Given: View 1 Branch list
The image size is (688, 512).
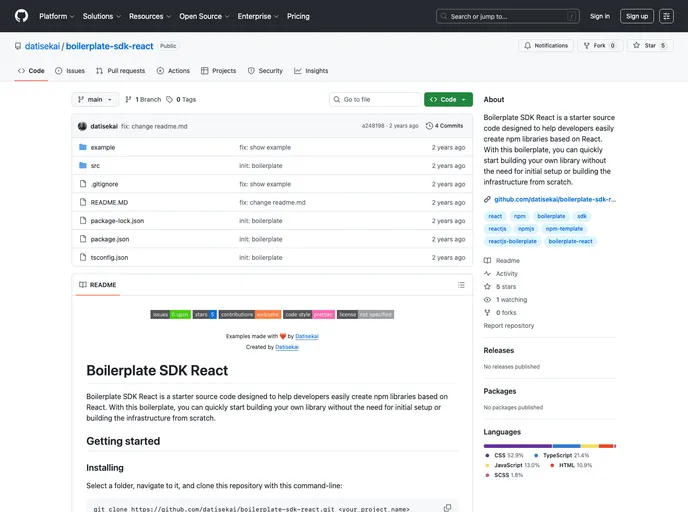Looking at the screenshot, I should pyautogui.click(x=143, y=100).
